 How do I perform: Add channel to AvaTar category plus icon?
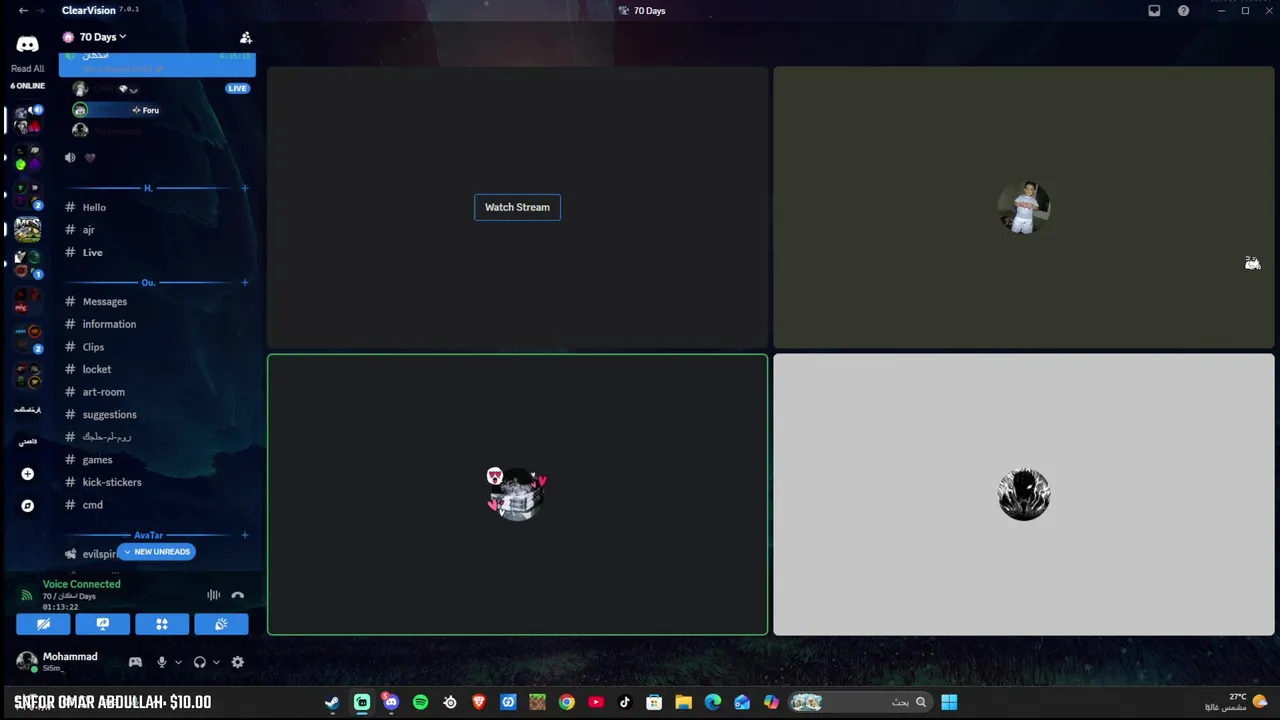pos(245,535)
